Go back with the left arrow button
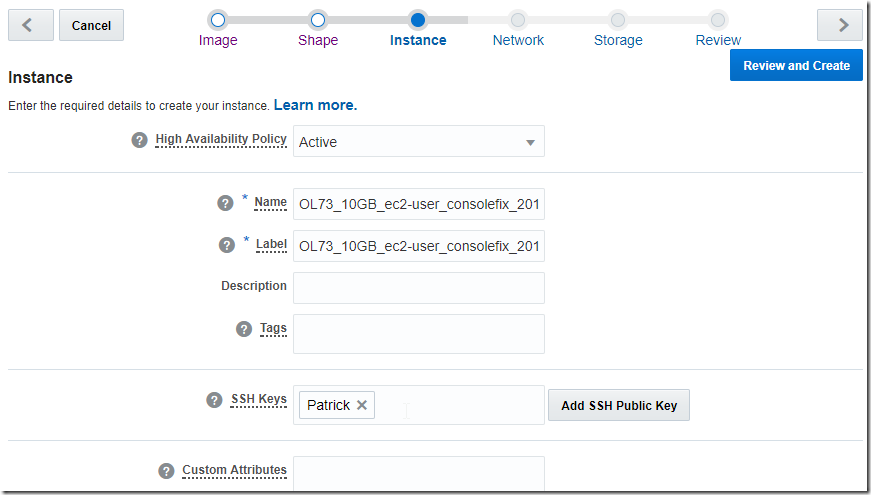Viewport: 871px width, 495px height. 30,25
